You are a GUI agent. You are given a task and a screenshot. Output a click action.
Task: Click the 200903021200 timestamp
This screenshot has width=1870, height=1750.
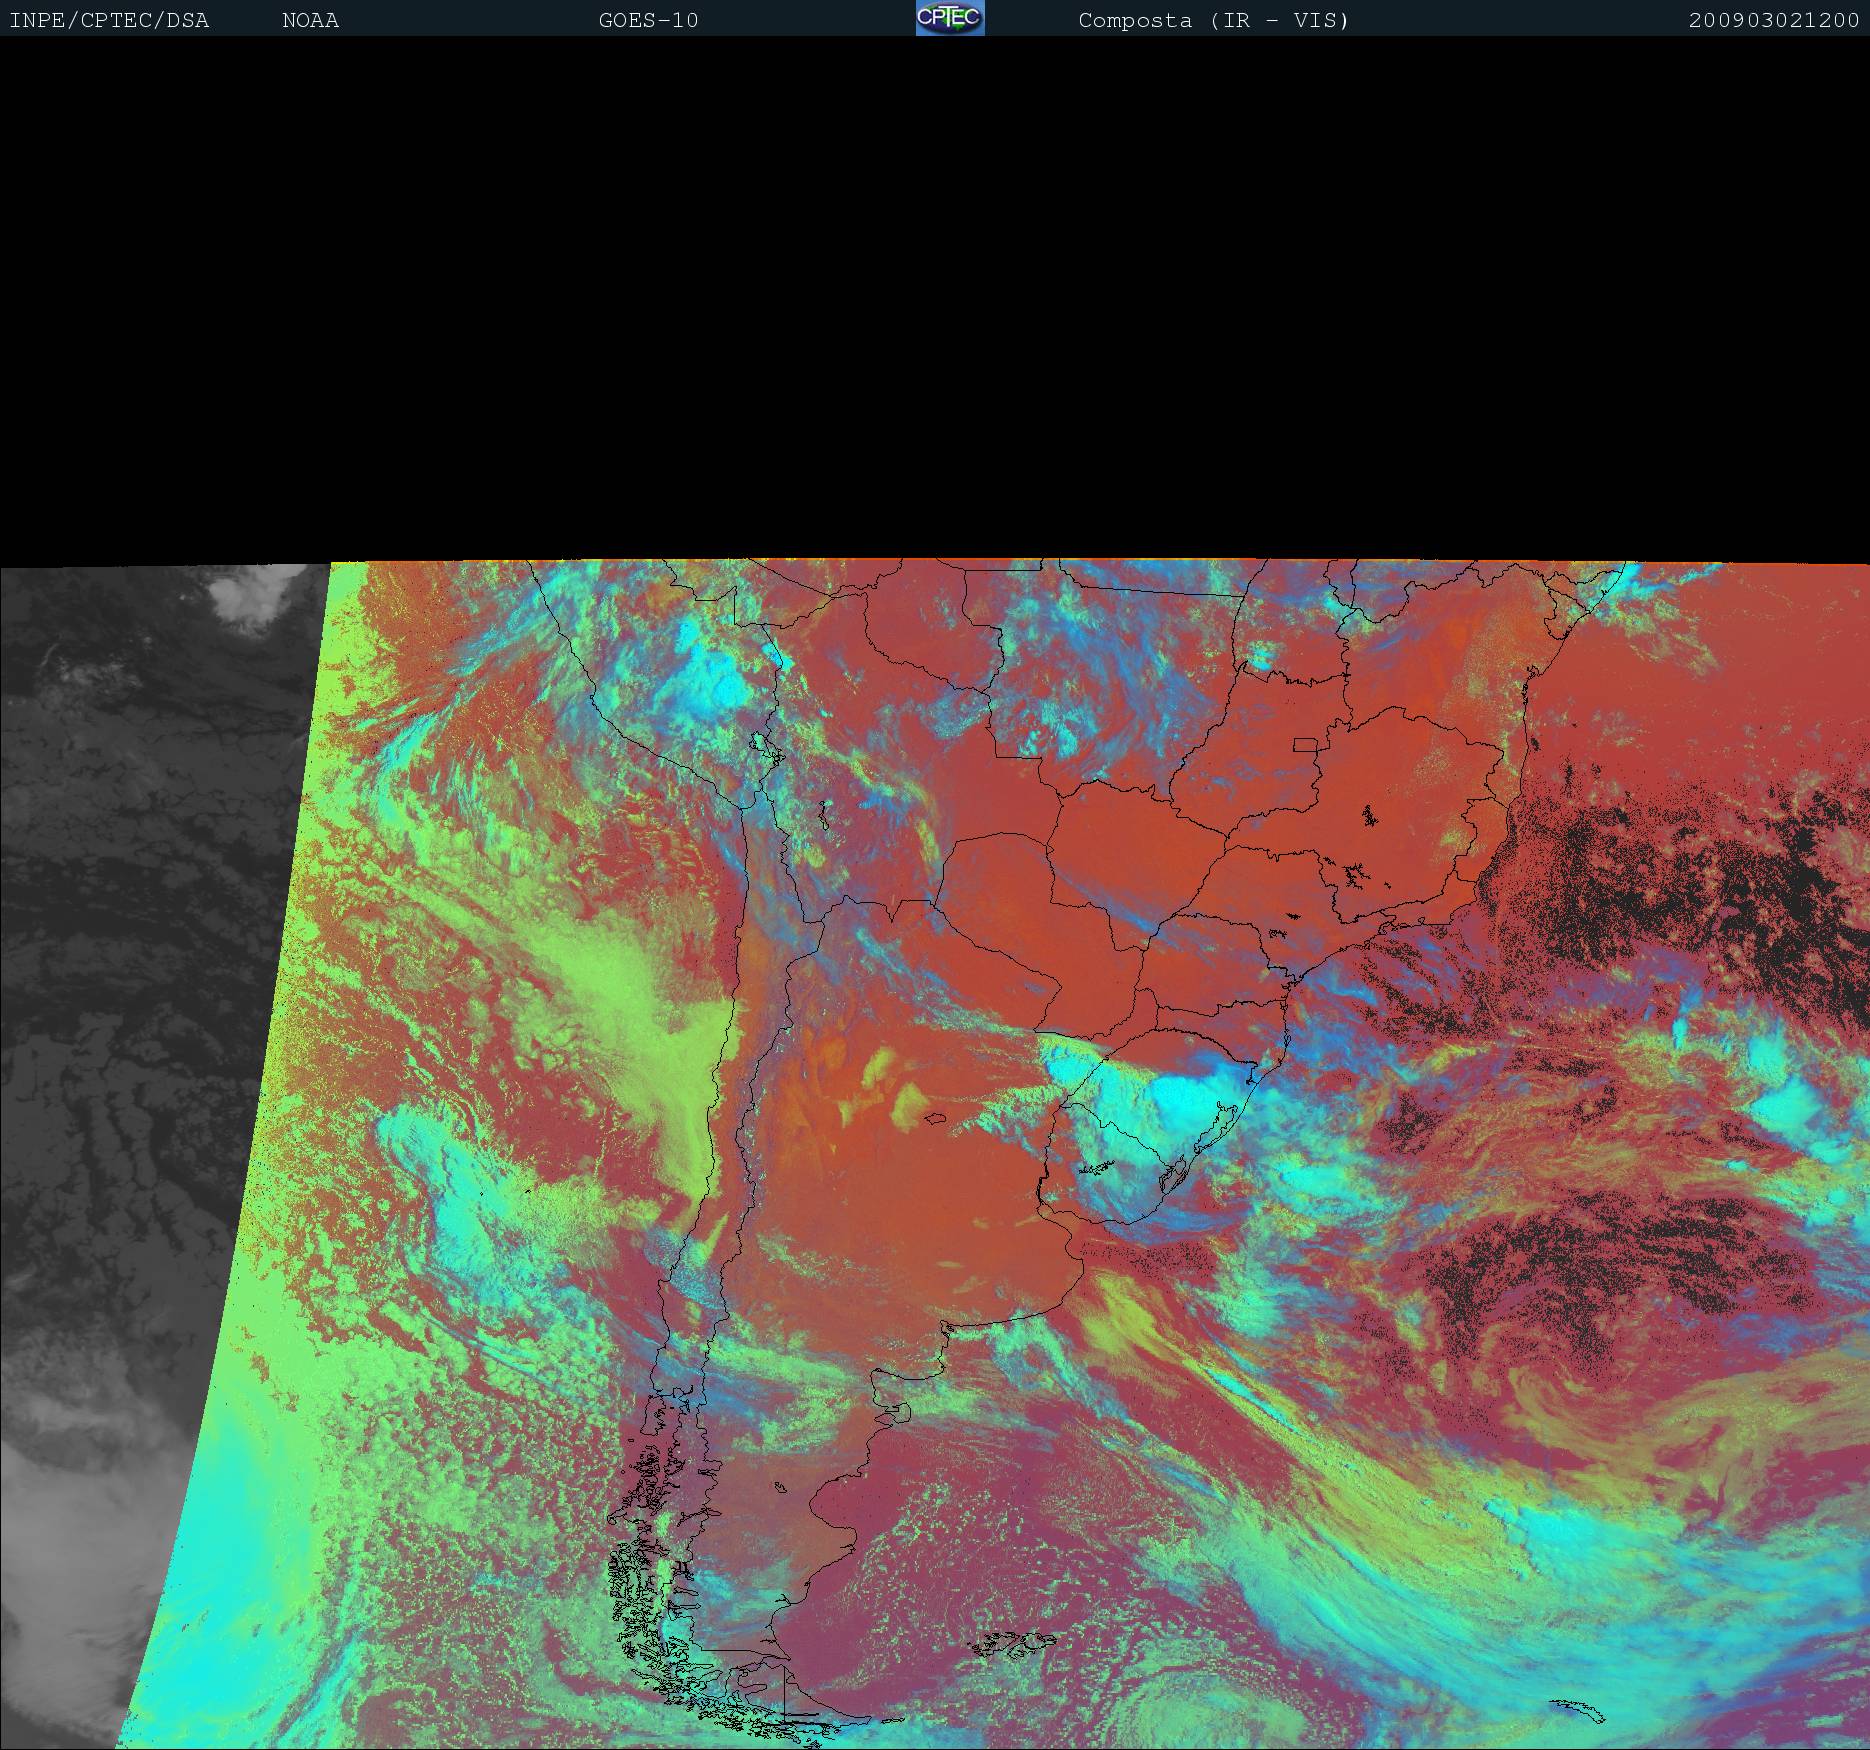(1774, 21)
